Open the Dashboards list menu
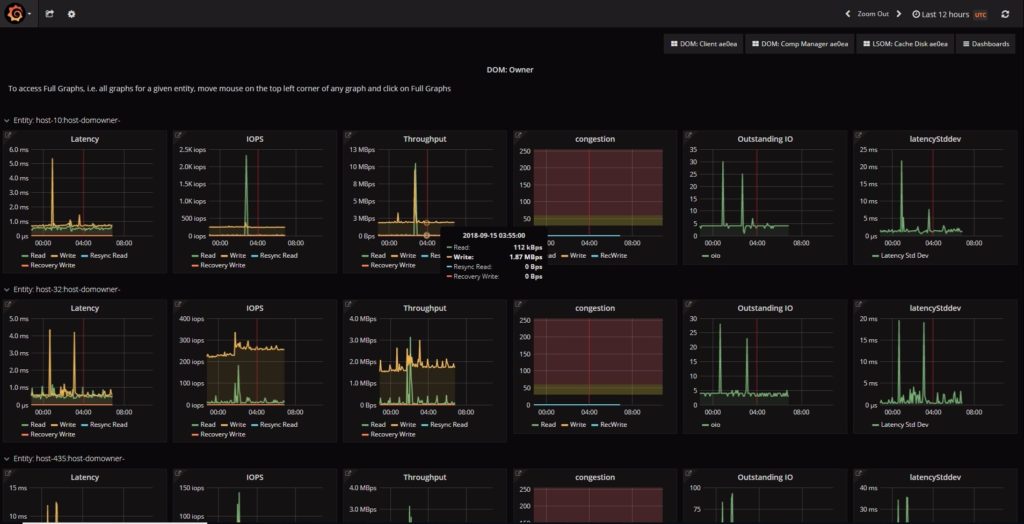 986,44
